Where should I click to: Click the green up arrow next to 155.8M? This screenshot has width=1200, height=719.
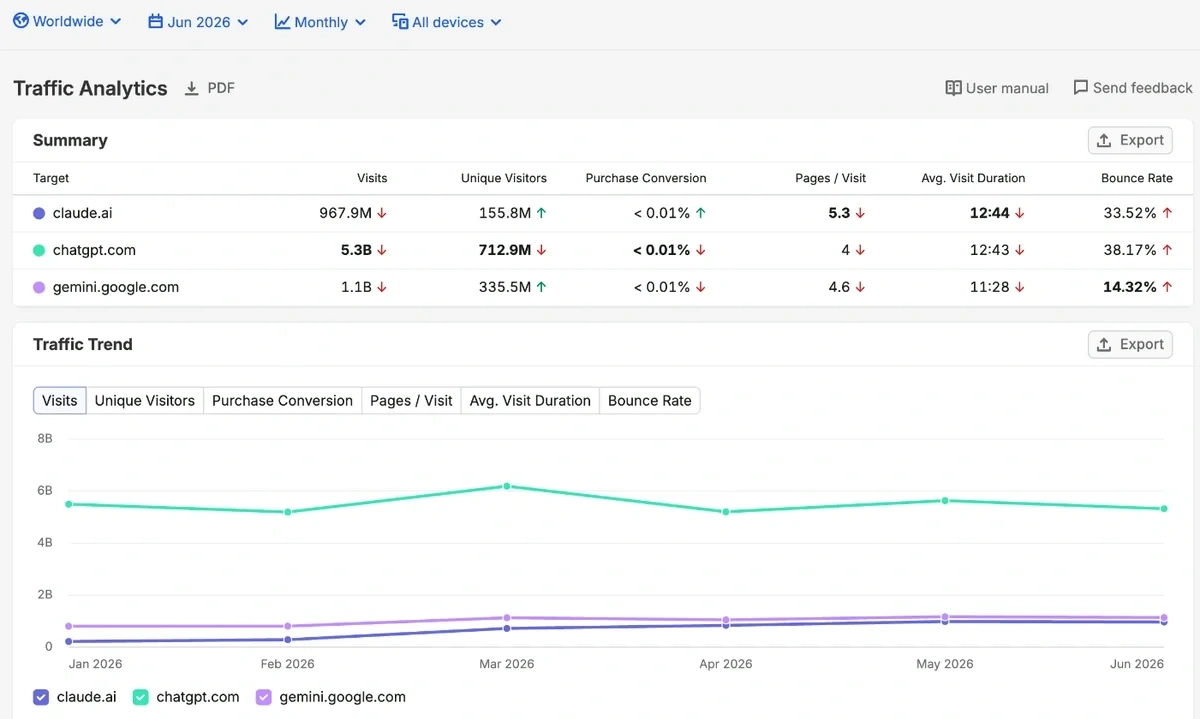pyautogui.click(x=541, y=213)
